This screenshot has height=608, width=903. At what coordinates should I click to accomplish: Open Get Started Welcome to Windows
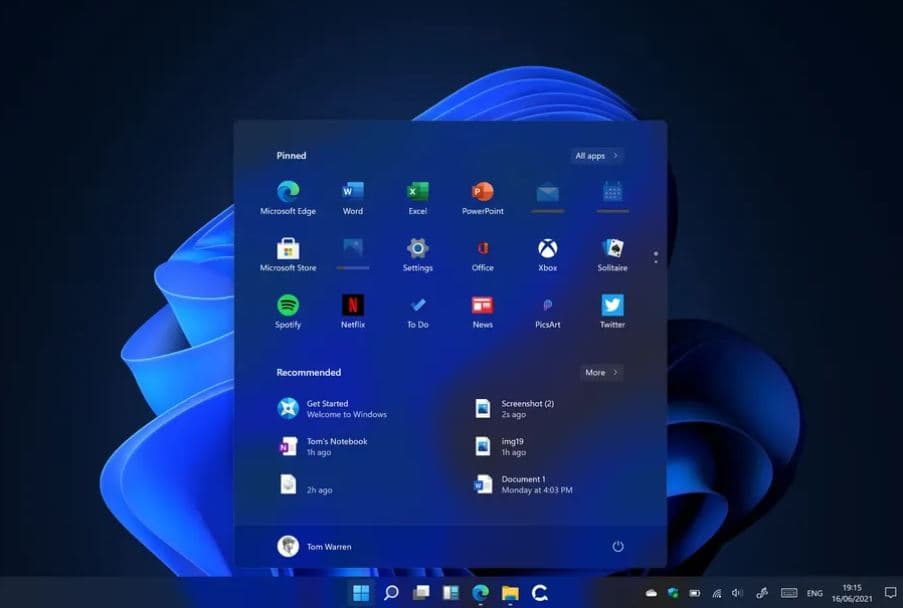(332, 409)
